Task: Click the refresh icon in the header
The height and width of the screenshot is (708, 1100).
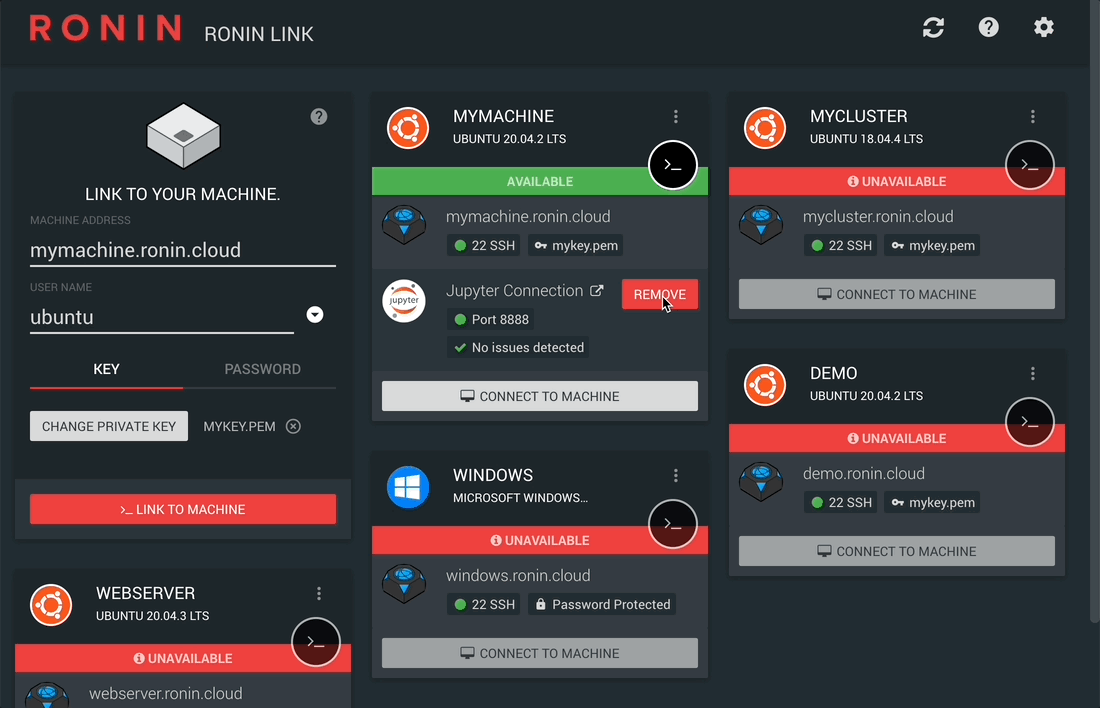Action: (x=933, y=27)
